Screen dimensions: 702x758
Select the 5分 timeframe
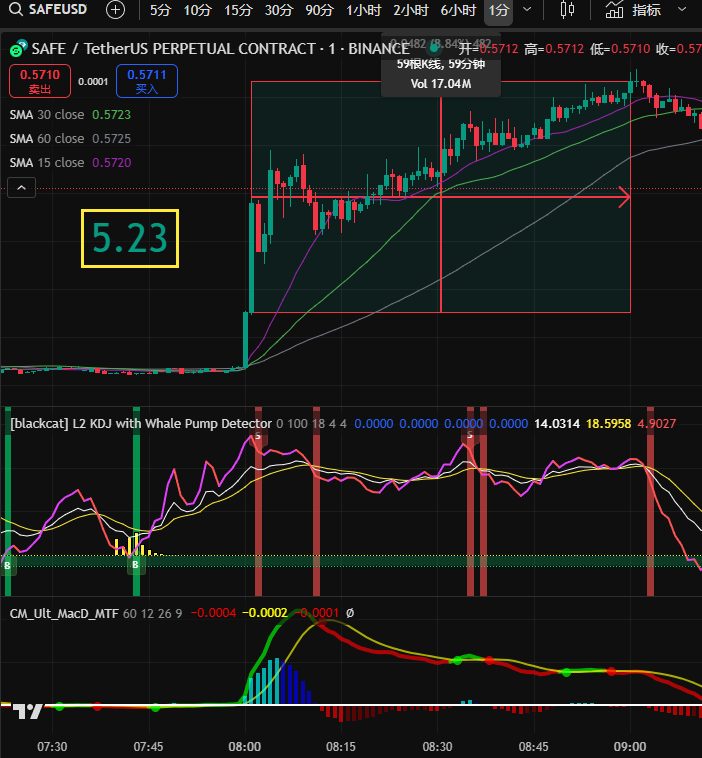(160, 10)
